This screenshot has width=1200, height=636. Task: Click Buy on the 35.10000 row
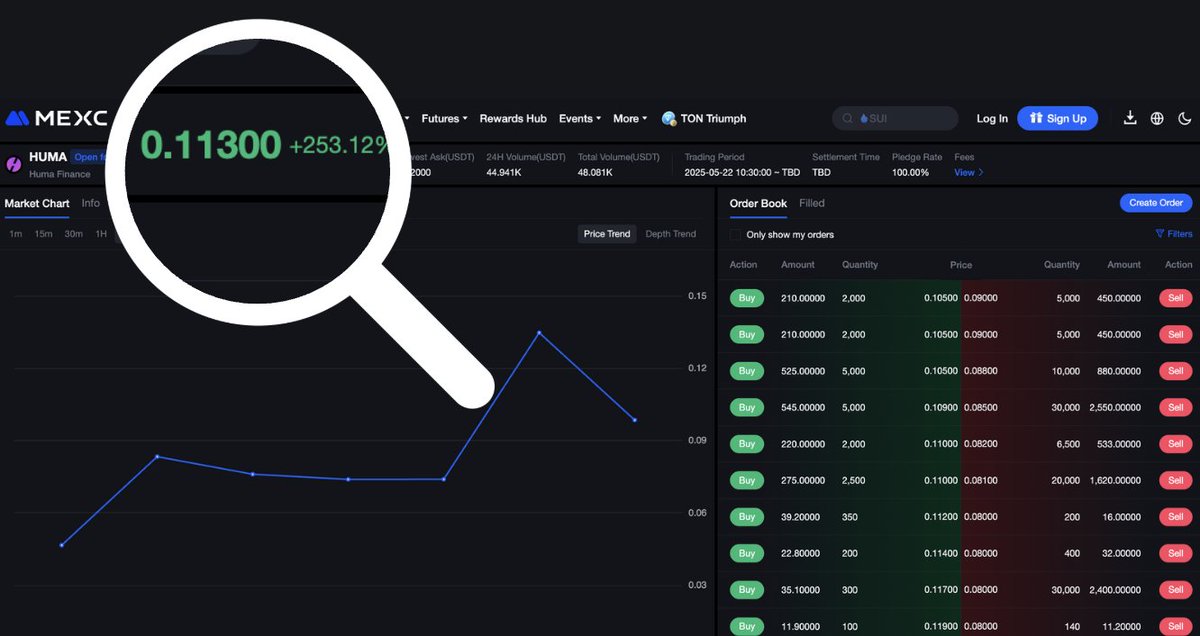click(747, 590)
